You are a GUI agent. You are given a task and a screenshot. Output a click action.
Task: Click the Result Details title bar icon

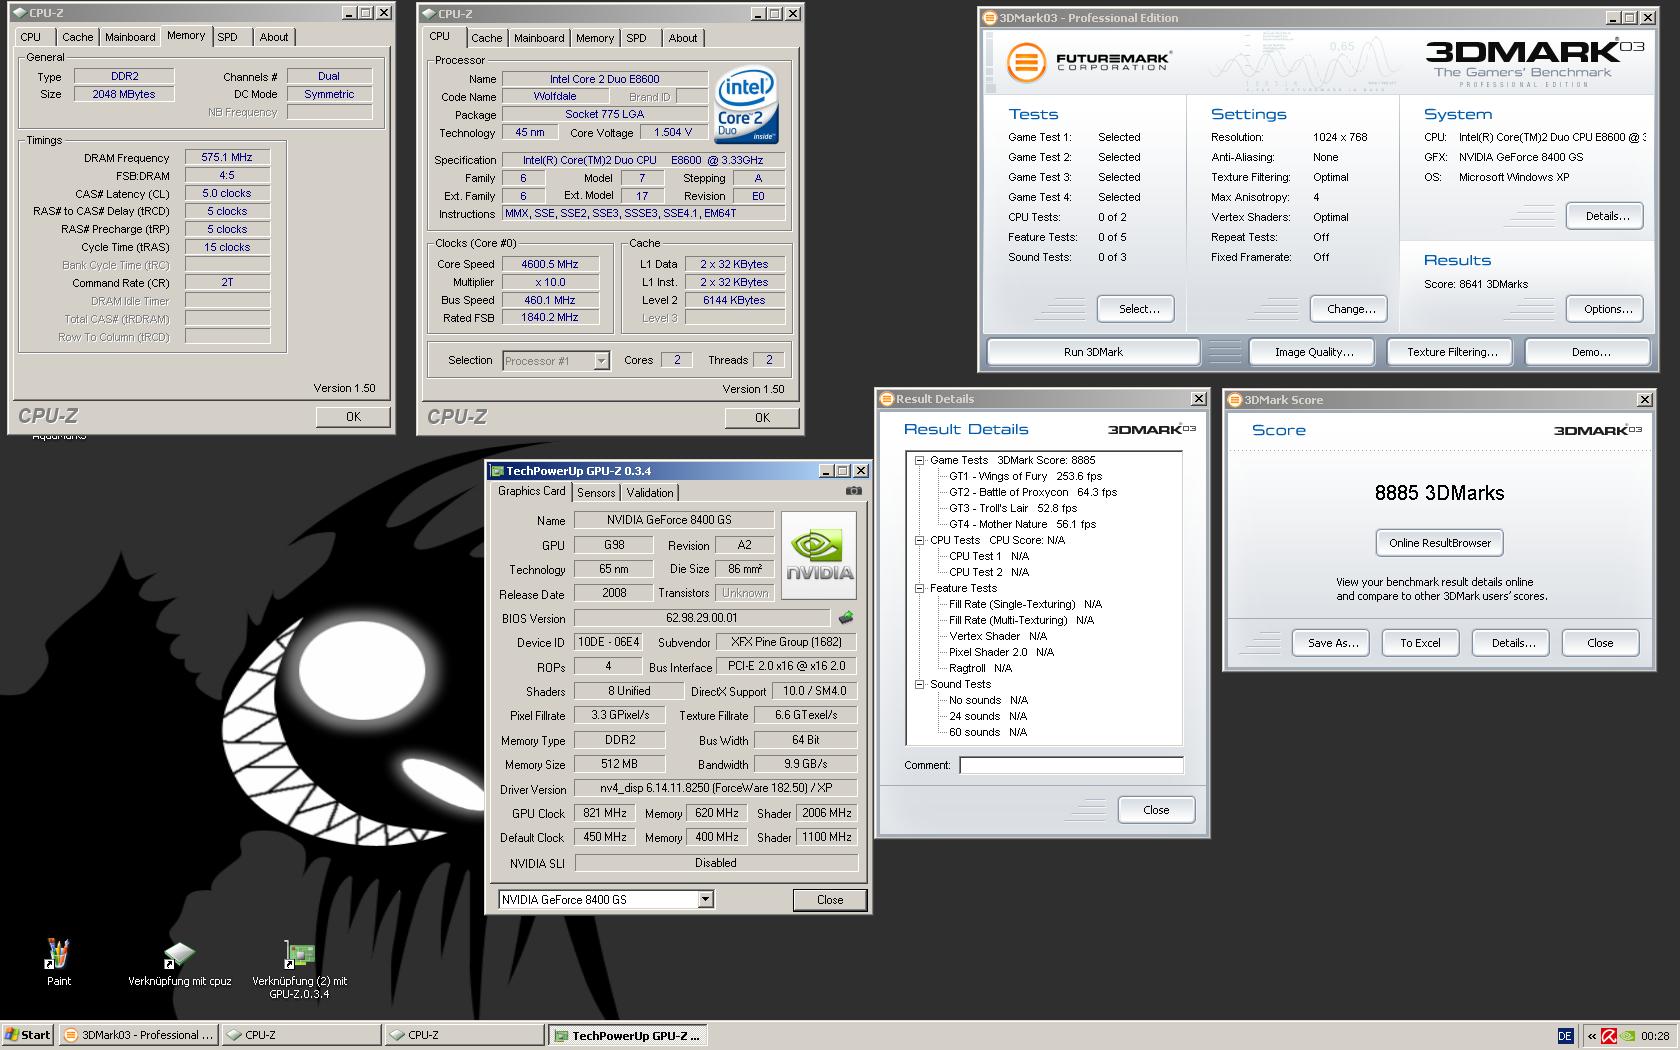(886, 399)
